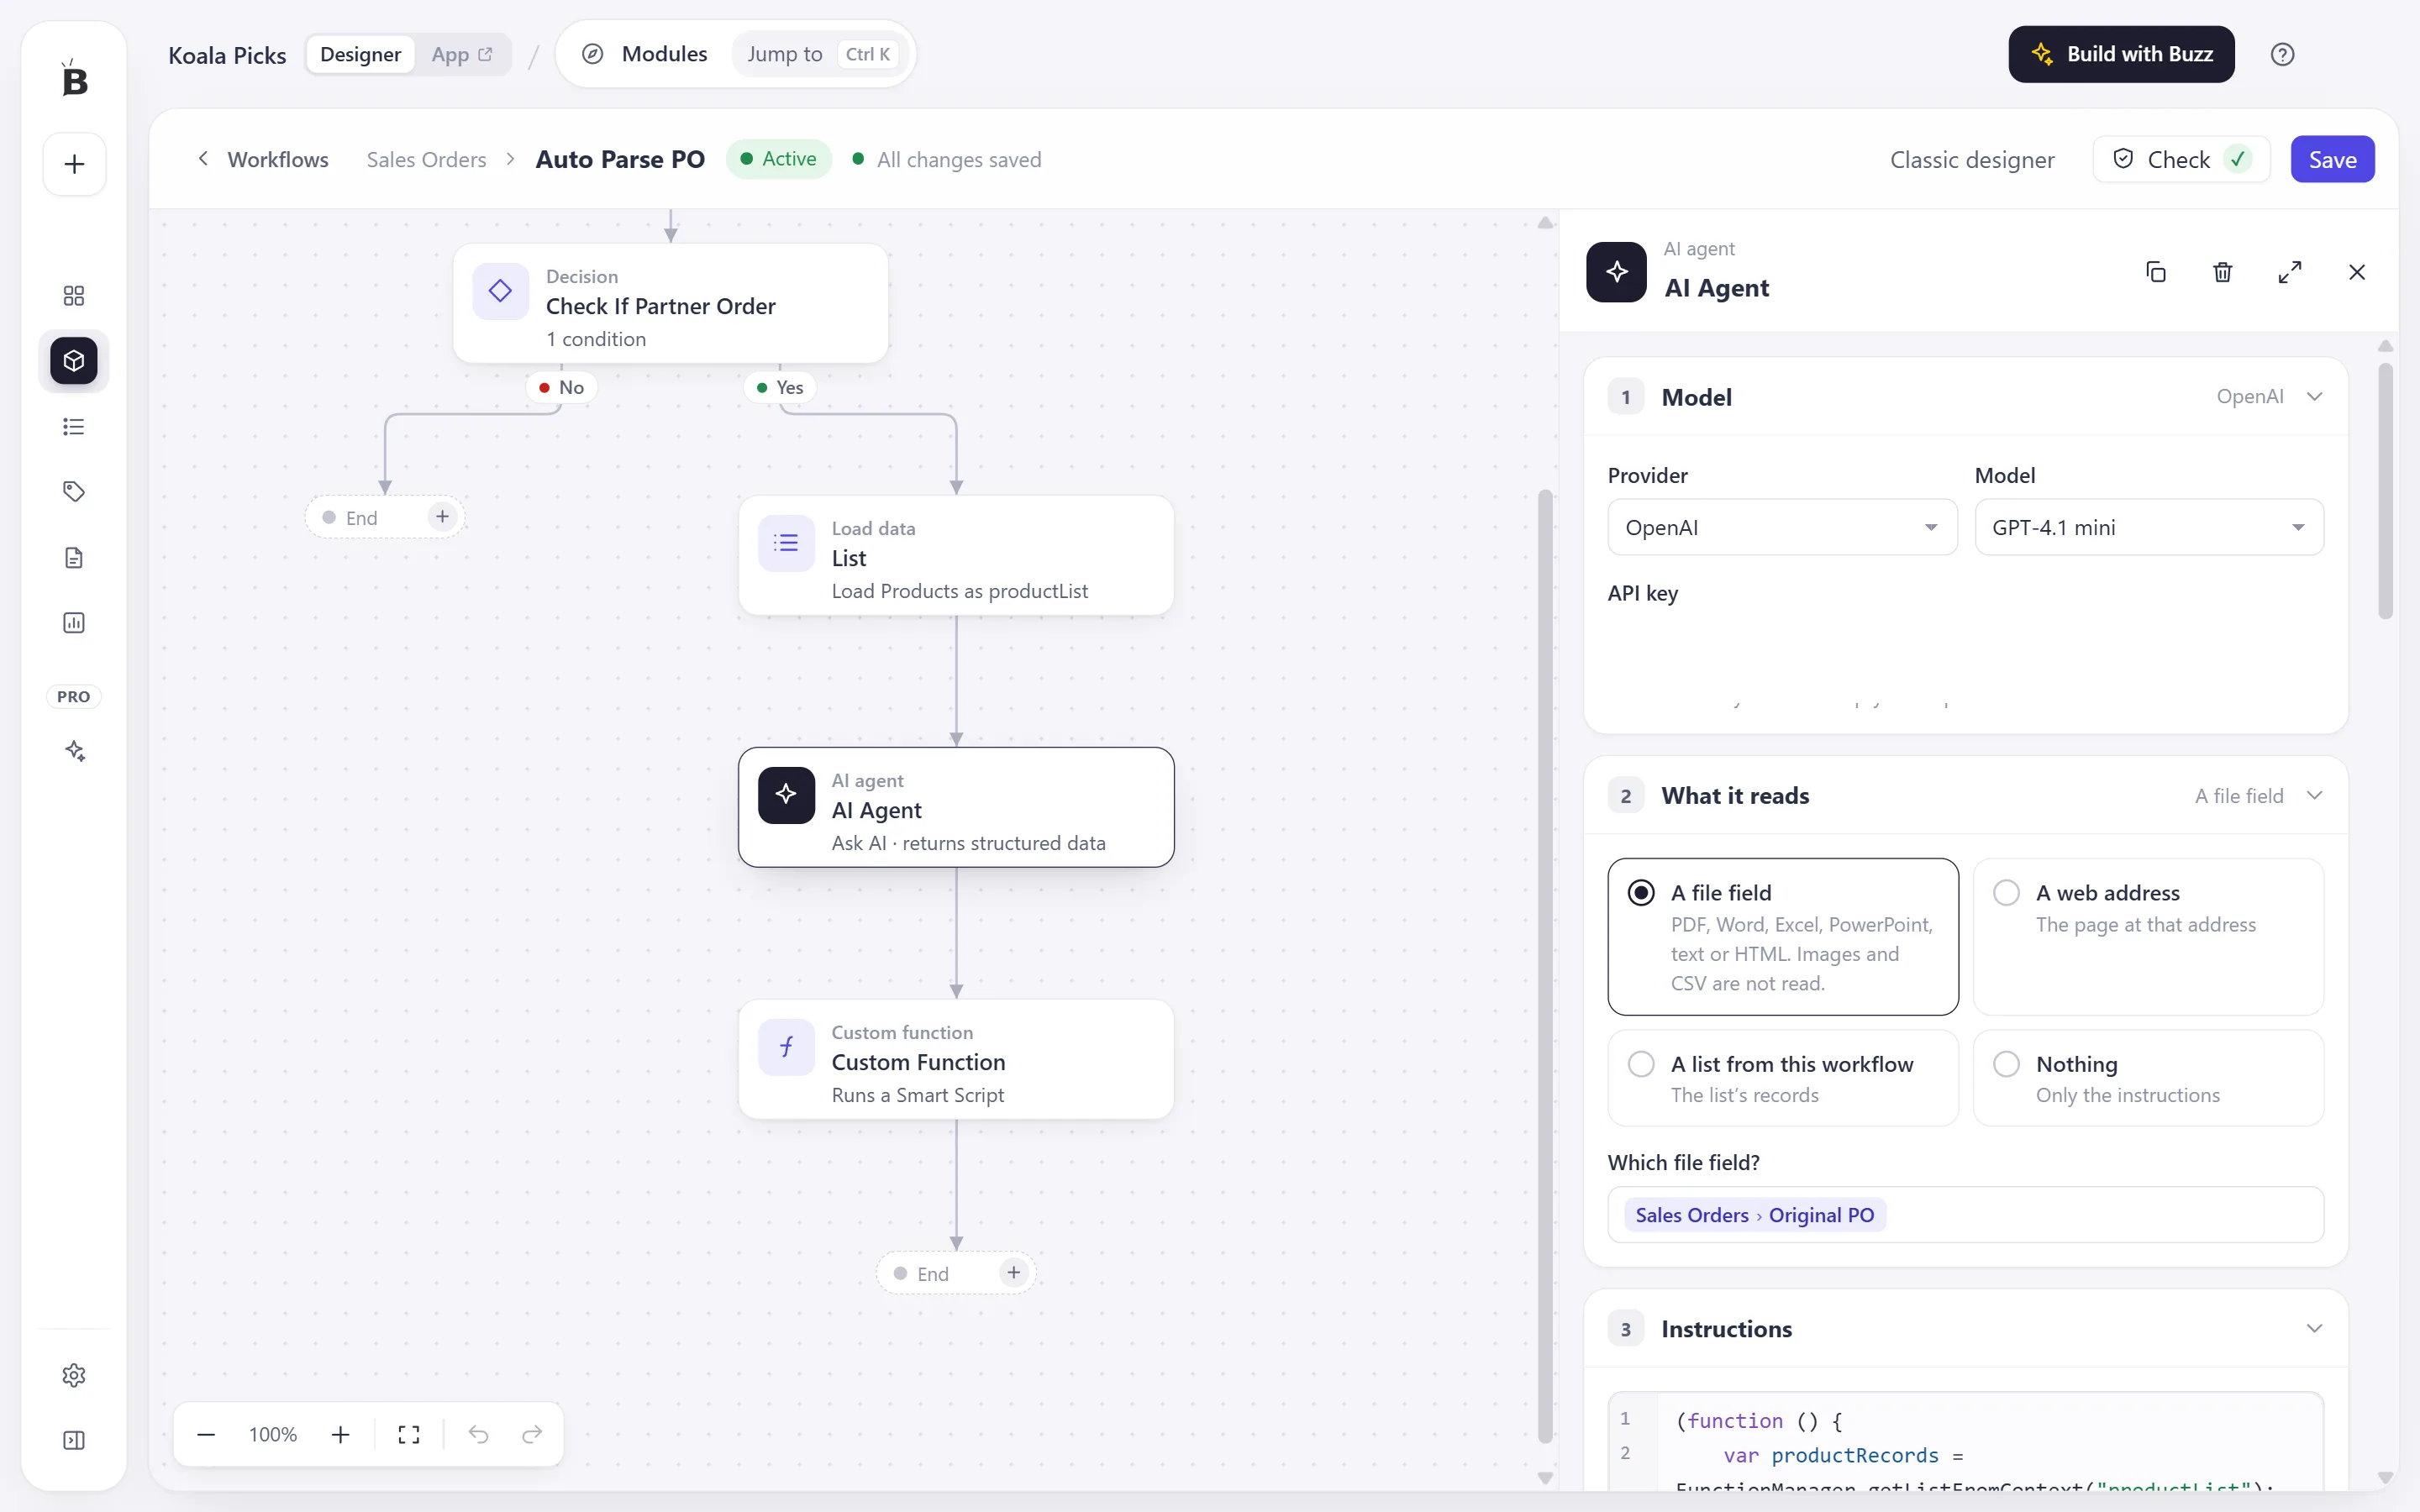Switch to the Designer tab
This screenshot has width=2420, height=1512.
[360, 54]
